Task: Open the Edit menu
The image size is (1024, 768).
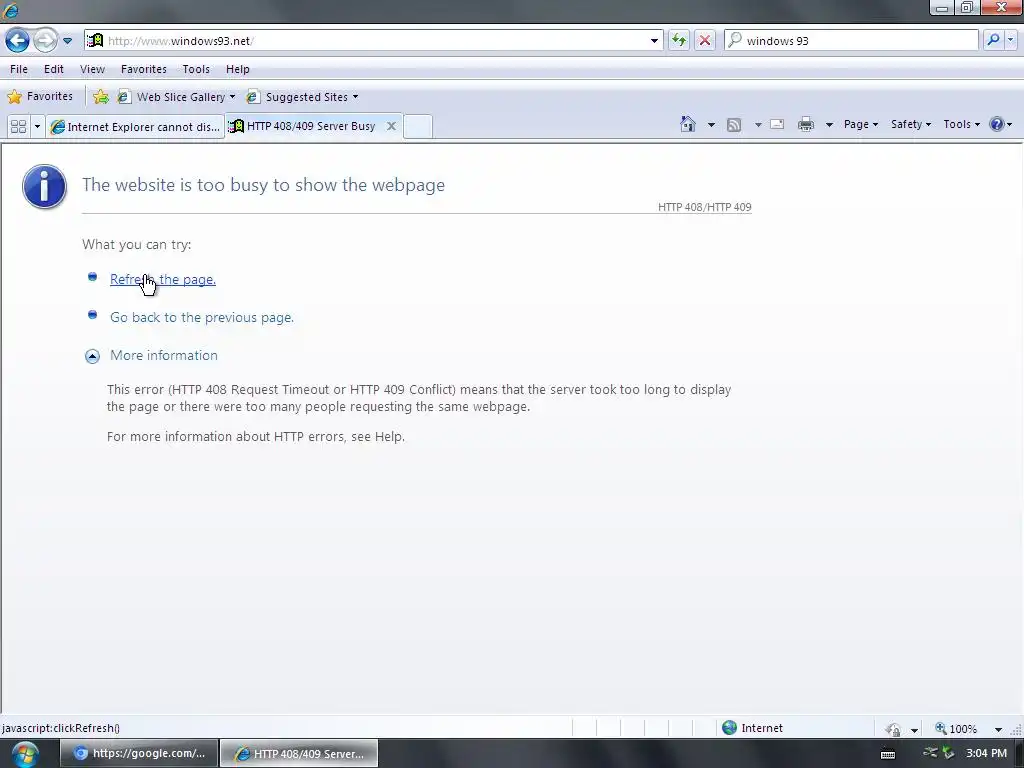Action: (54, 69)
